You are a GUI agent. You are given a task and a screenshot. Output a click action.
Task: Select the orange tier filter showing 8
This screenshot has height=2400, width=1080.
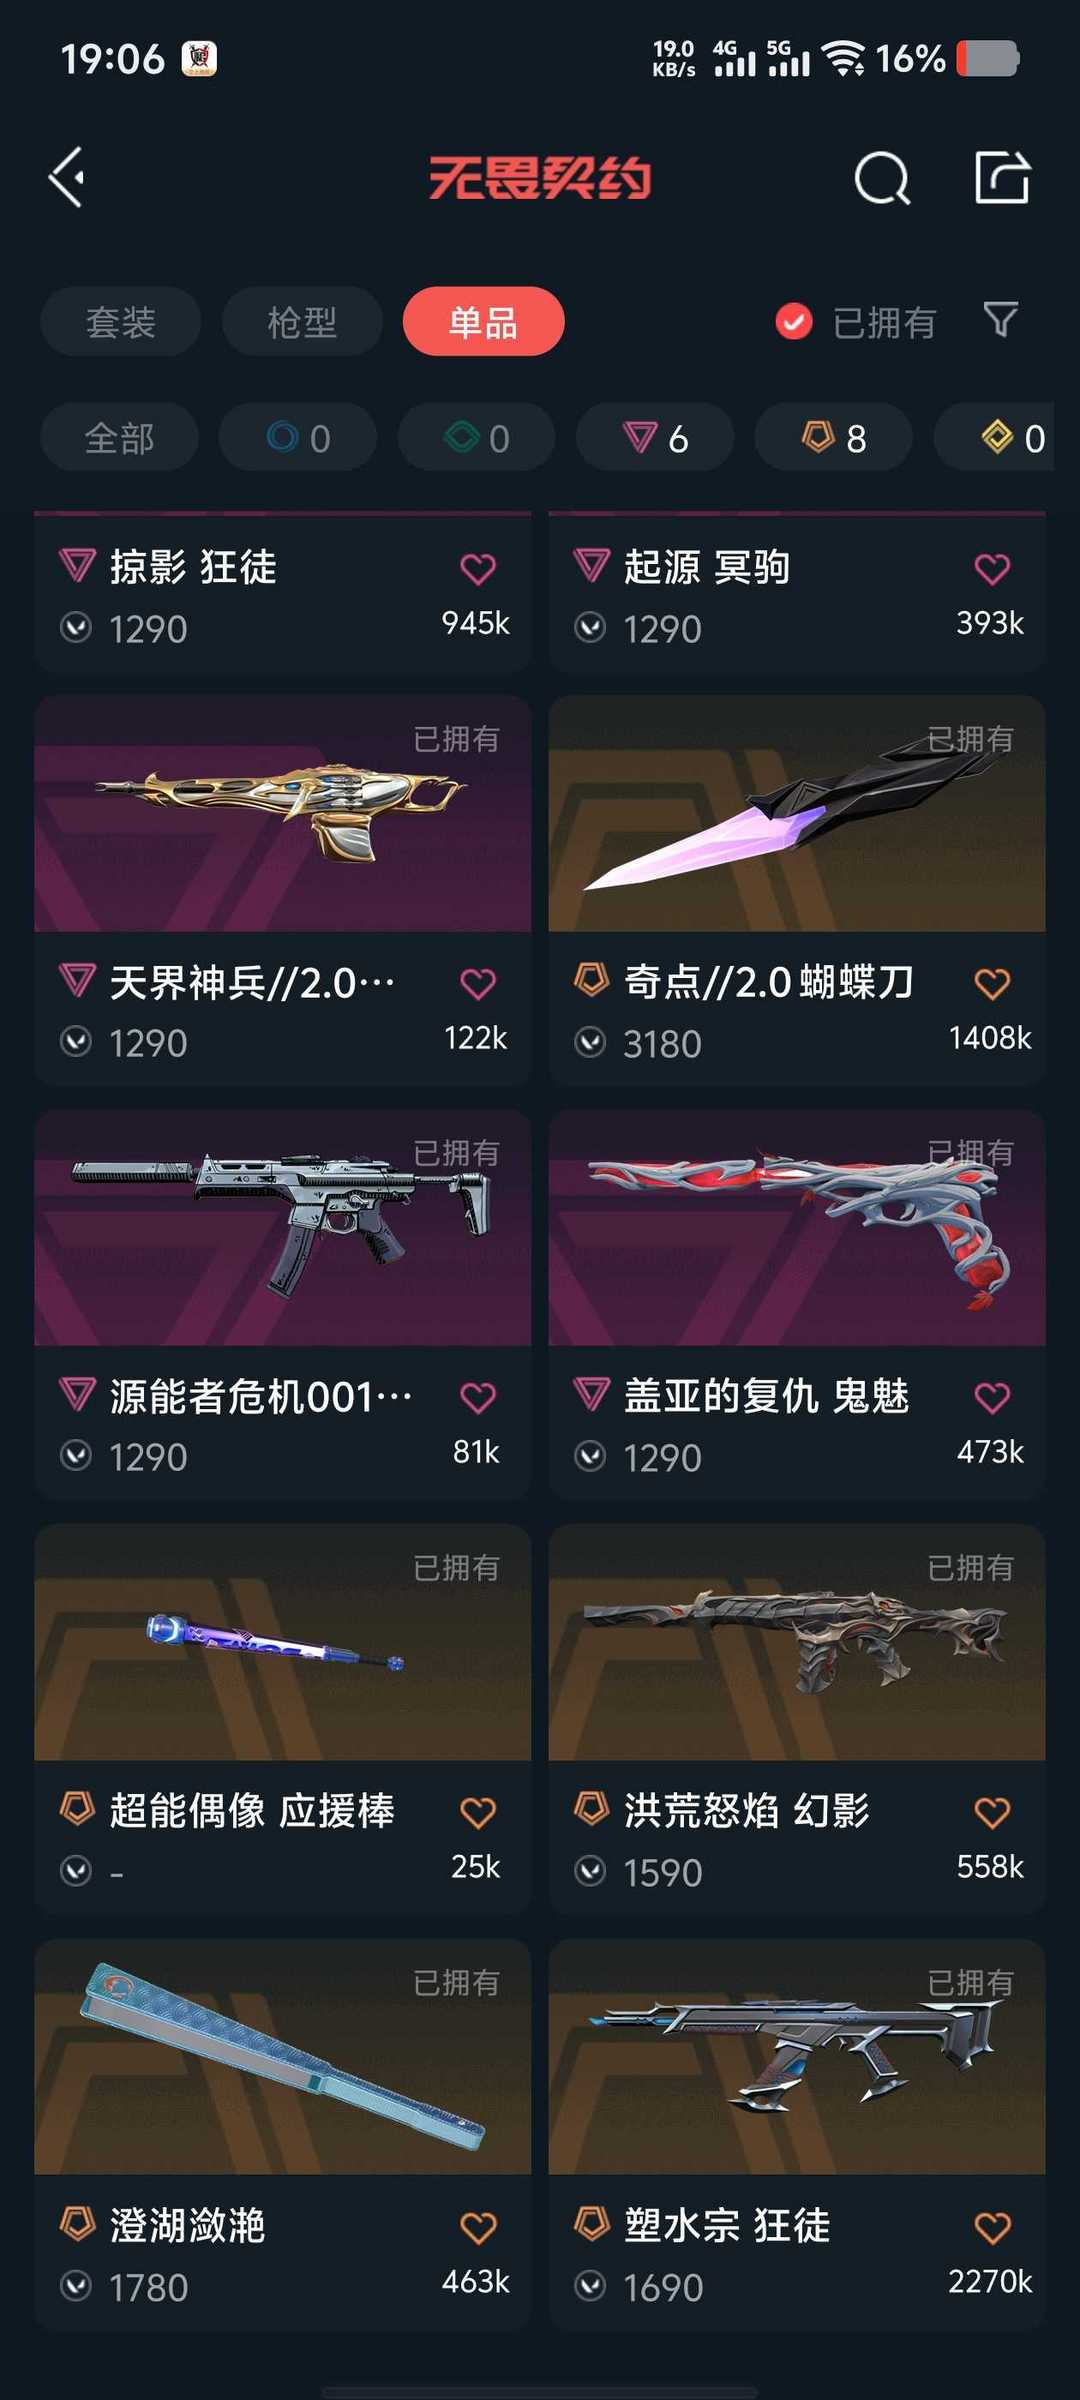(834, 437)
